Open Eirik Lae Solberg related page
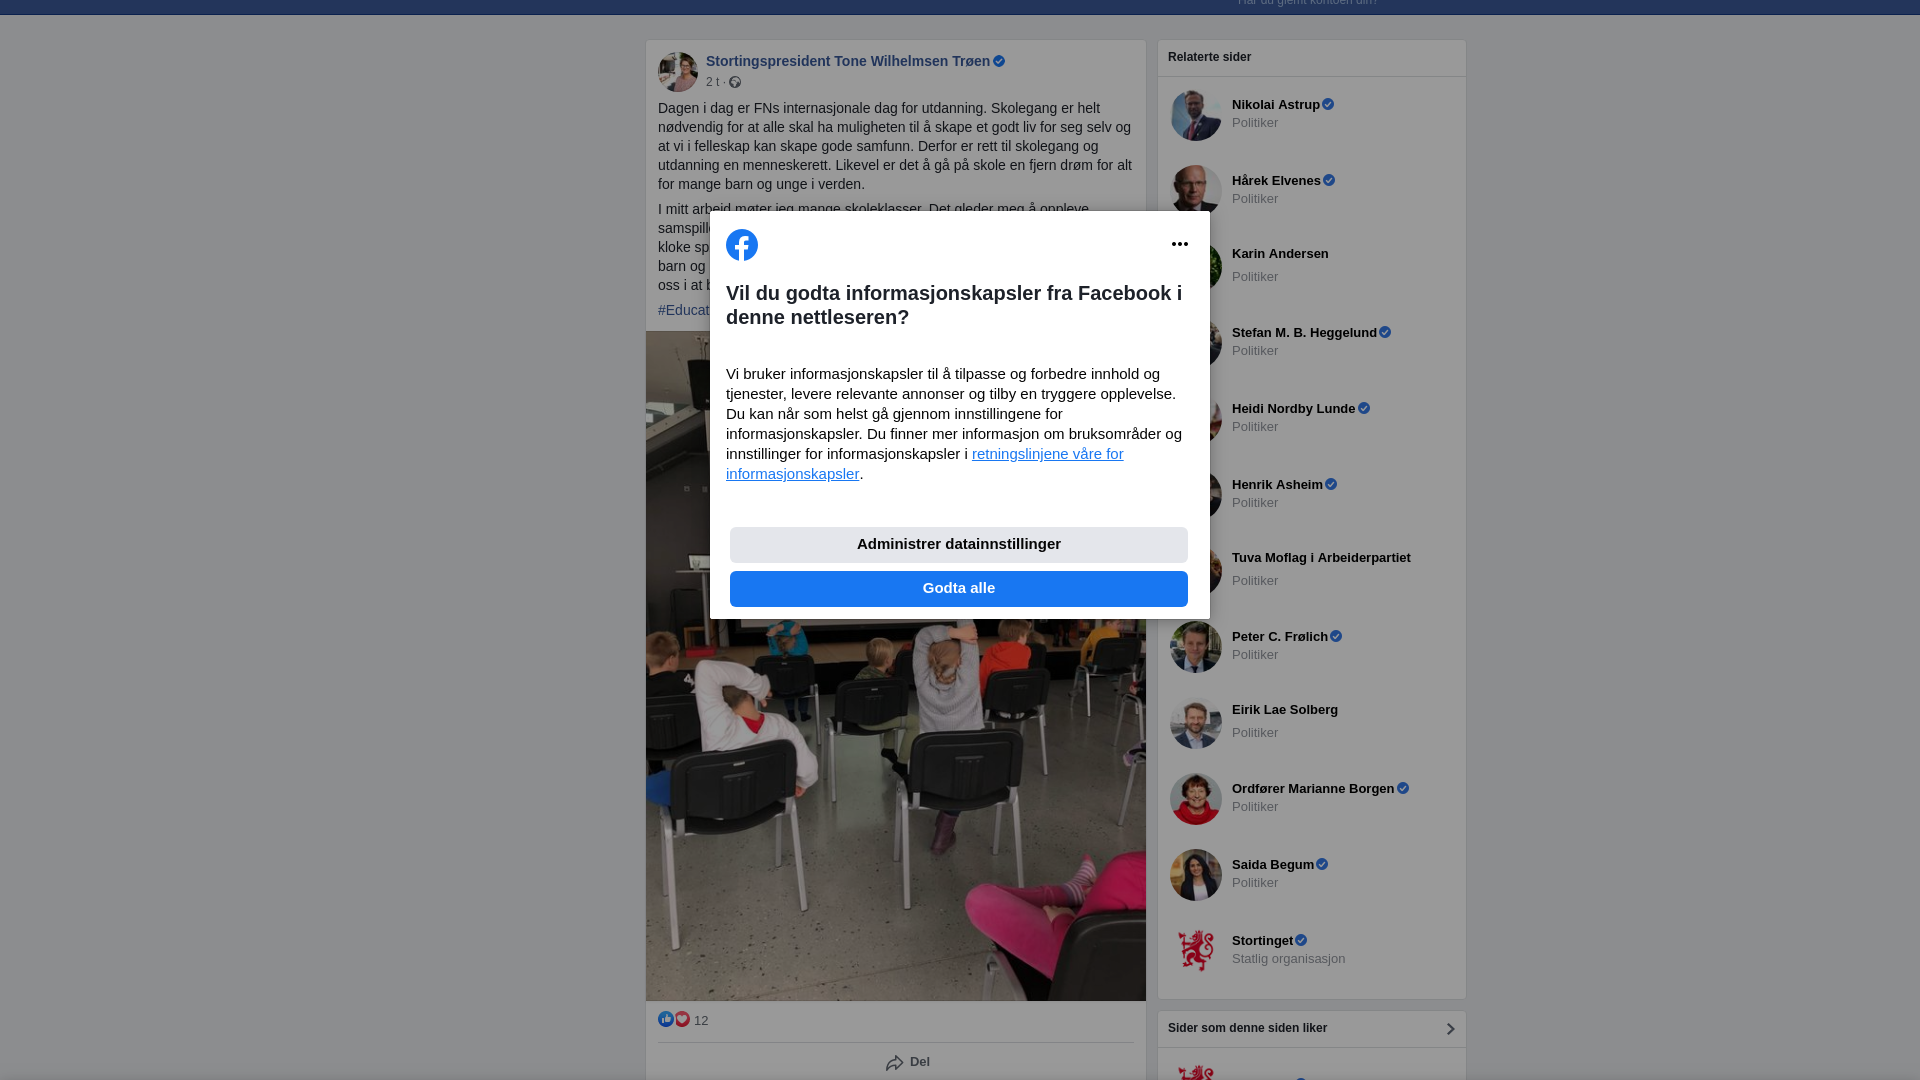The height and width of the screenshot is (1080, 1920). (1285, 710)
